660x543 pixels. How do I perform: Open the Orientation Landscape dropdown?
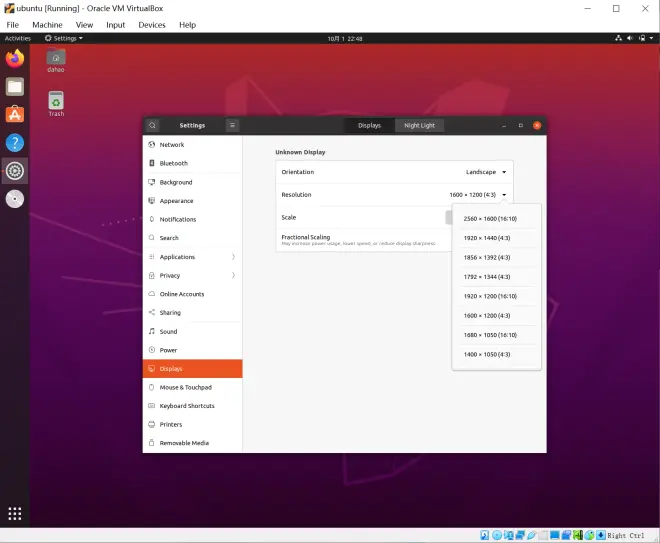point(486,172)
